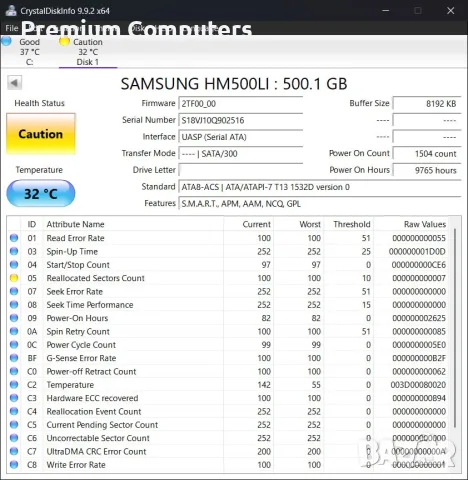This screenshot has width=468, height=480.
Task: Click the Firmware field 2TF00_00
Action: click(240, 104)
